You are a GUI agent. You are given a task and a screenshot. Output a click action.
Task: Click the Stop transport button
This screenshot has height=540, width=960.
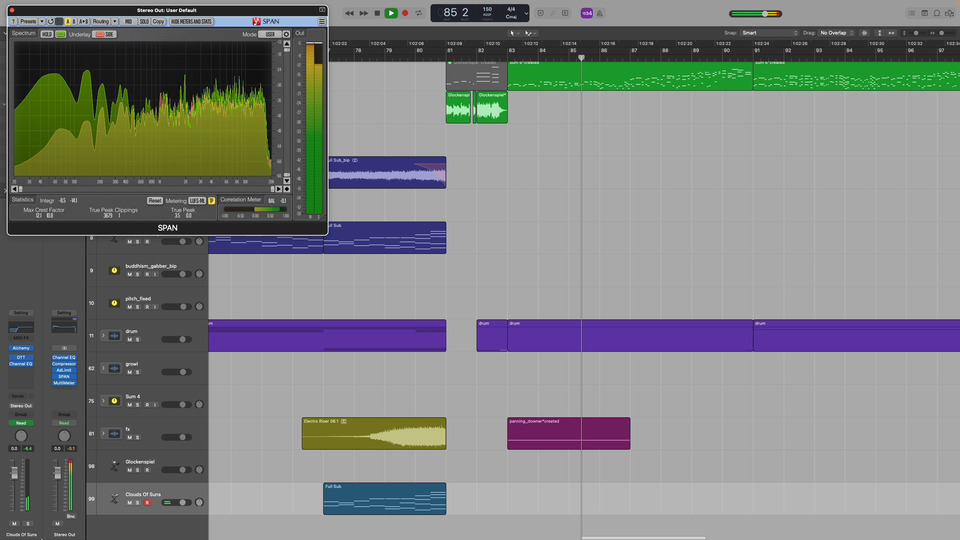[377, 13]
